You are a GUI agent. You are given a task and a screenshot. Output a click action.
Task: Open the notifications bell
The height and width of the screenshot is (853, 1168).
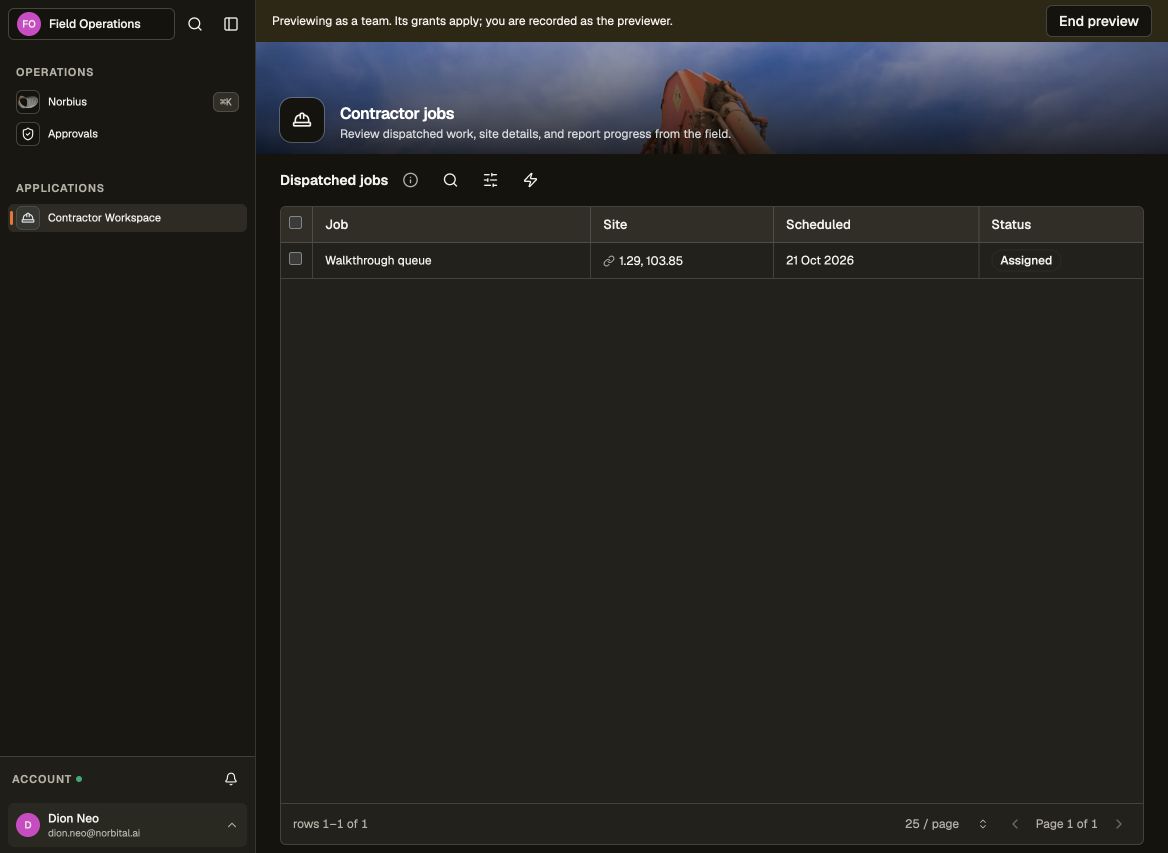click(231, 779)
